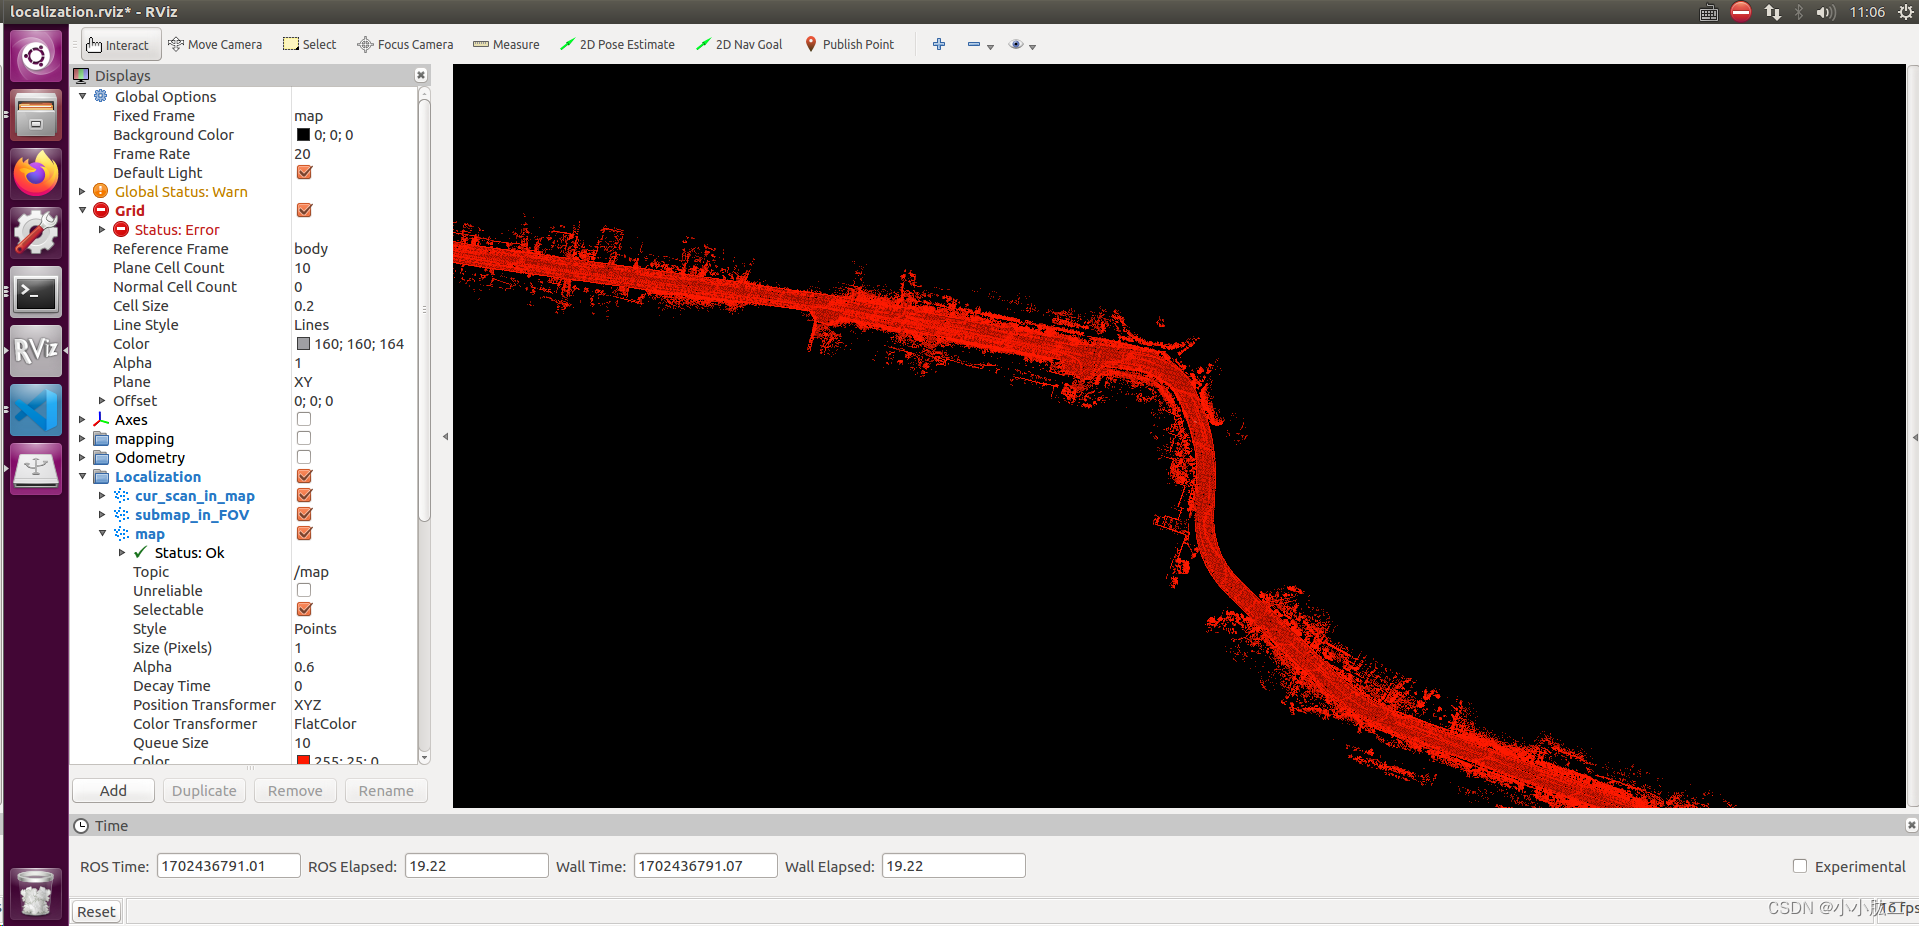Click the cur_scan_in_map point cloud icon

pyautogui.click(x=121, y=496)
